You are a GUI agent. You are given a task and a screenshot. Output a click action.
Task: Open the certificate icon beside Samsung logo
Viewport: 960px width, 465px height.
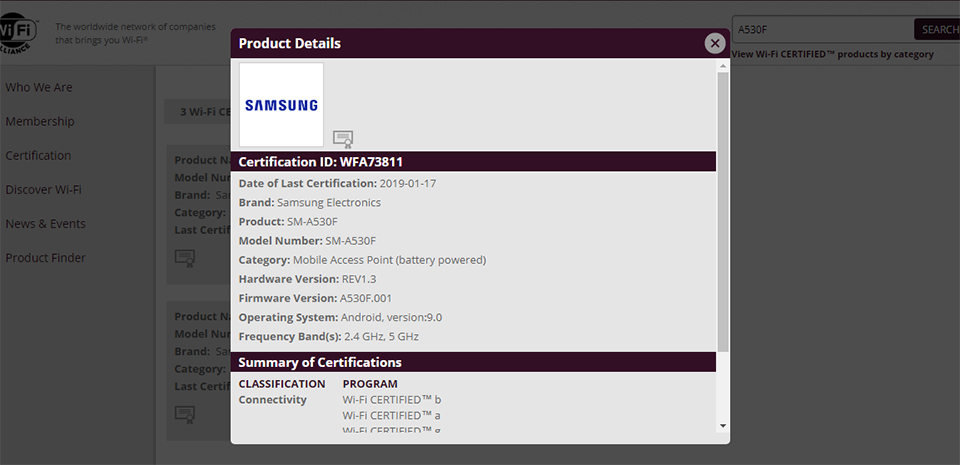(343, 139)
